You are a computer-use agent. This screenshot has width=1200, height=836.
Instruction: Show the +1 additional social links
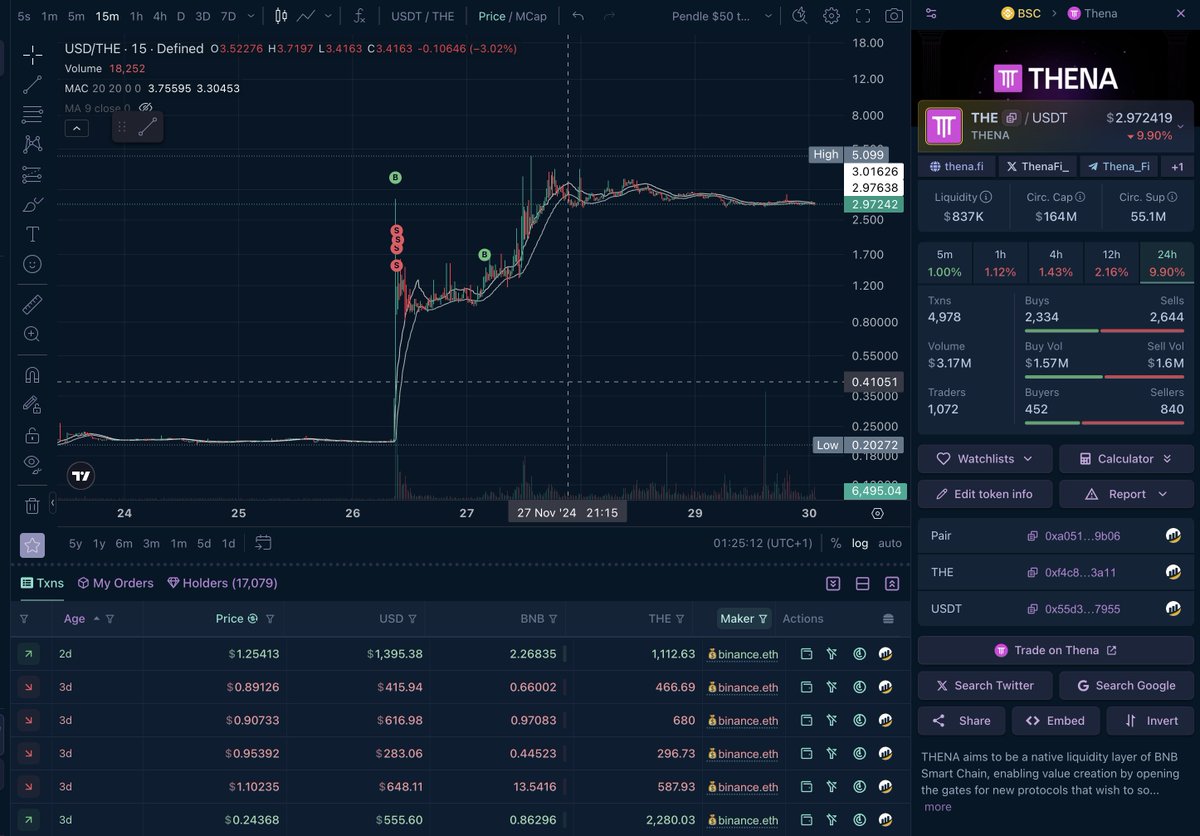click(x=1177, y=167)
